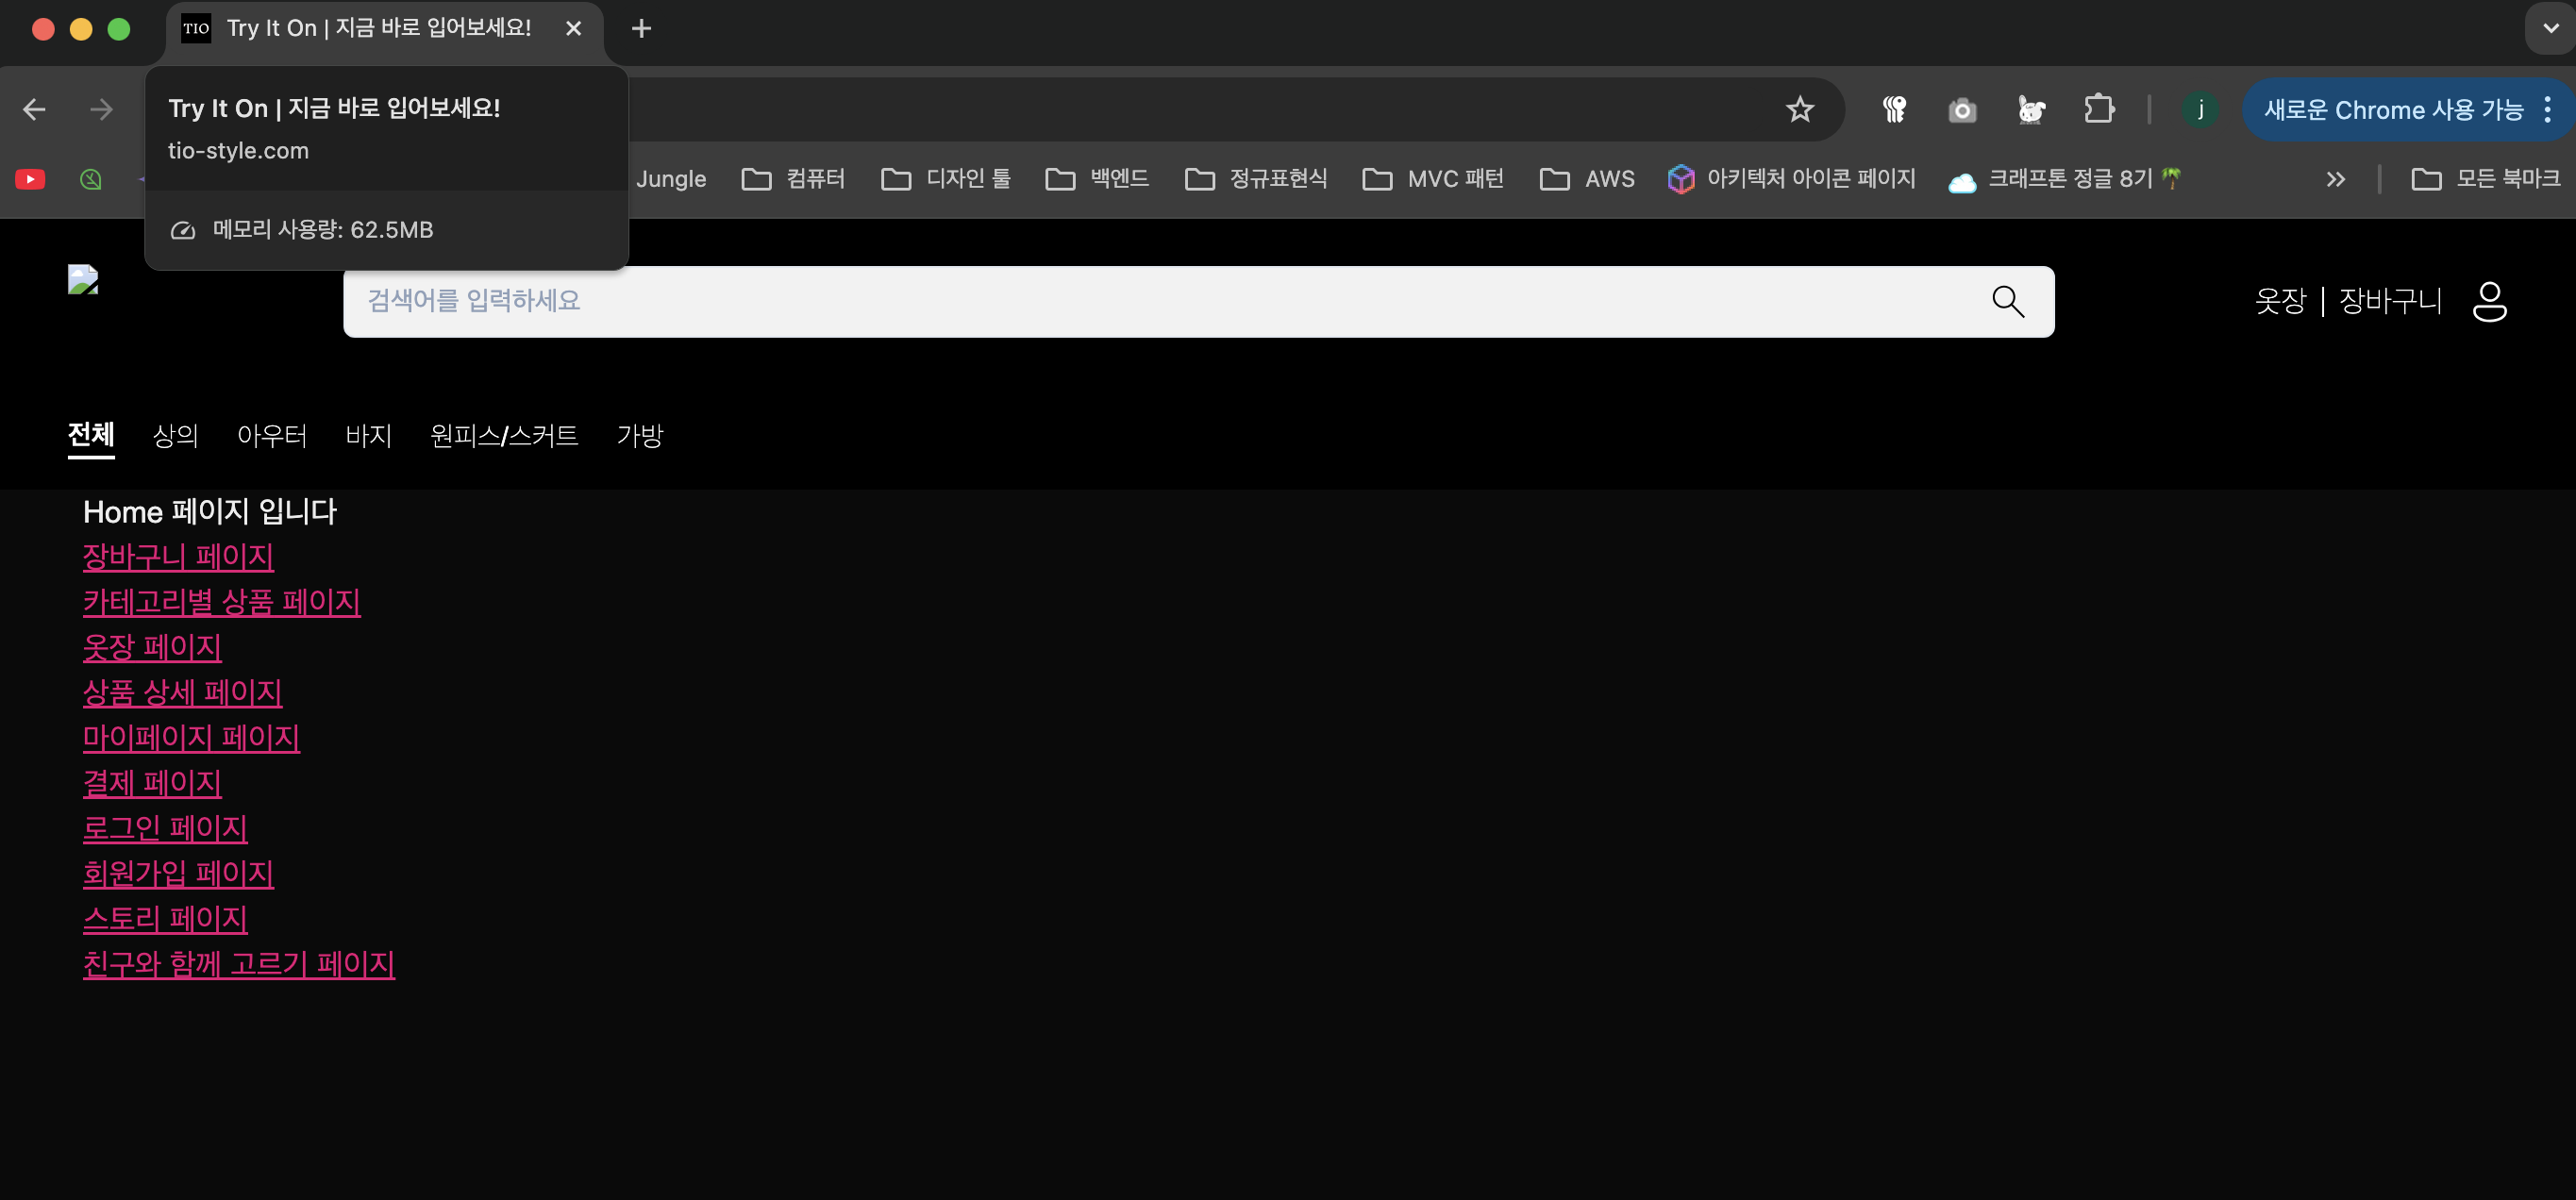Expand hidden bookmarks with double chevron
Image resolution: width=2576 pixels, height=1200 pixels.
[2335, 179]
